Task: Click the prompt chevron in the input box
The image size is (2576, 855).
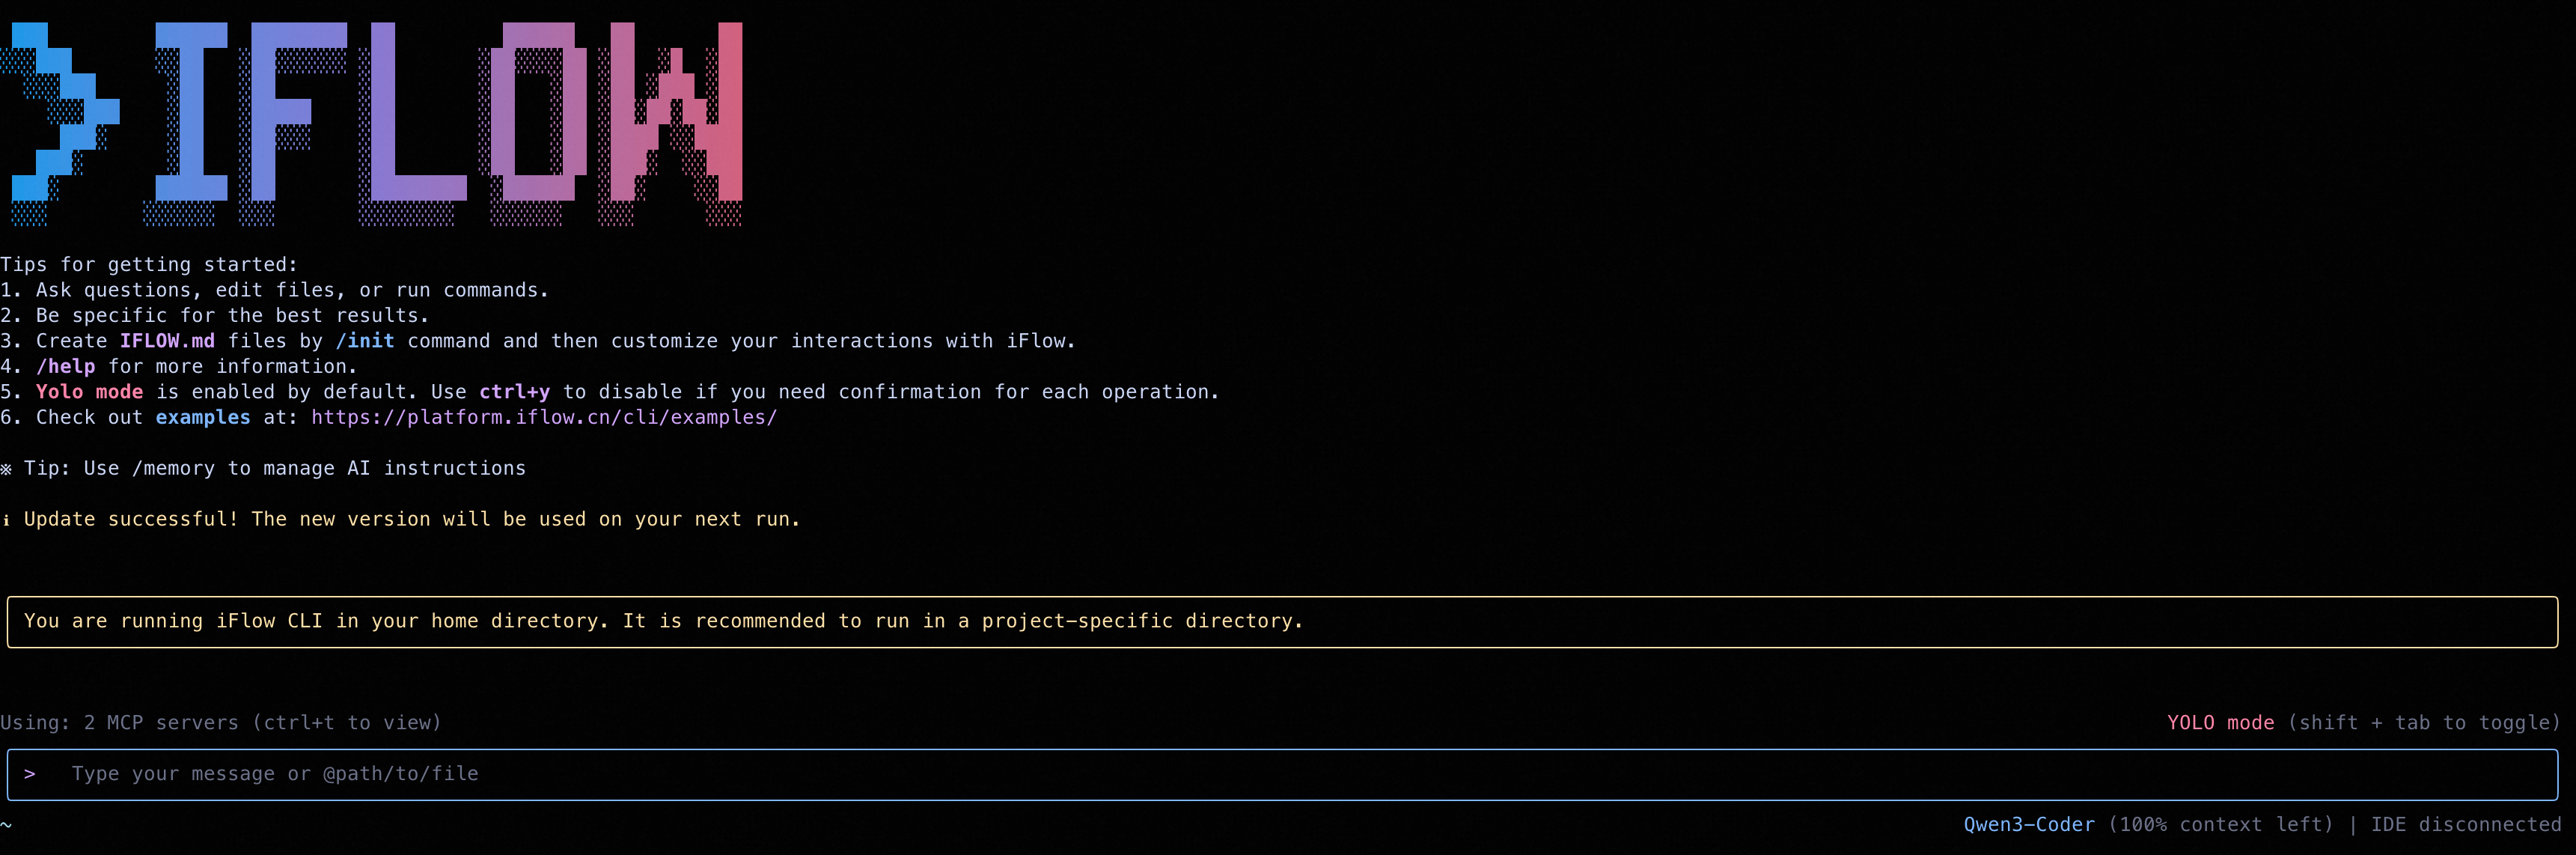Action: coord(30,774)
